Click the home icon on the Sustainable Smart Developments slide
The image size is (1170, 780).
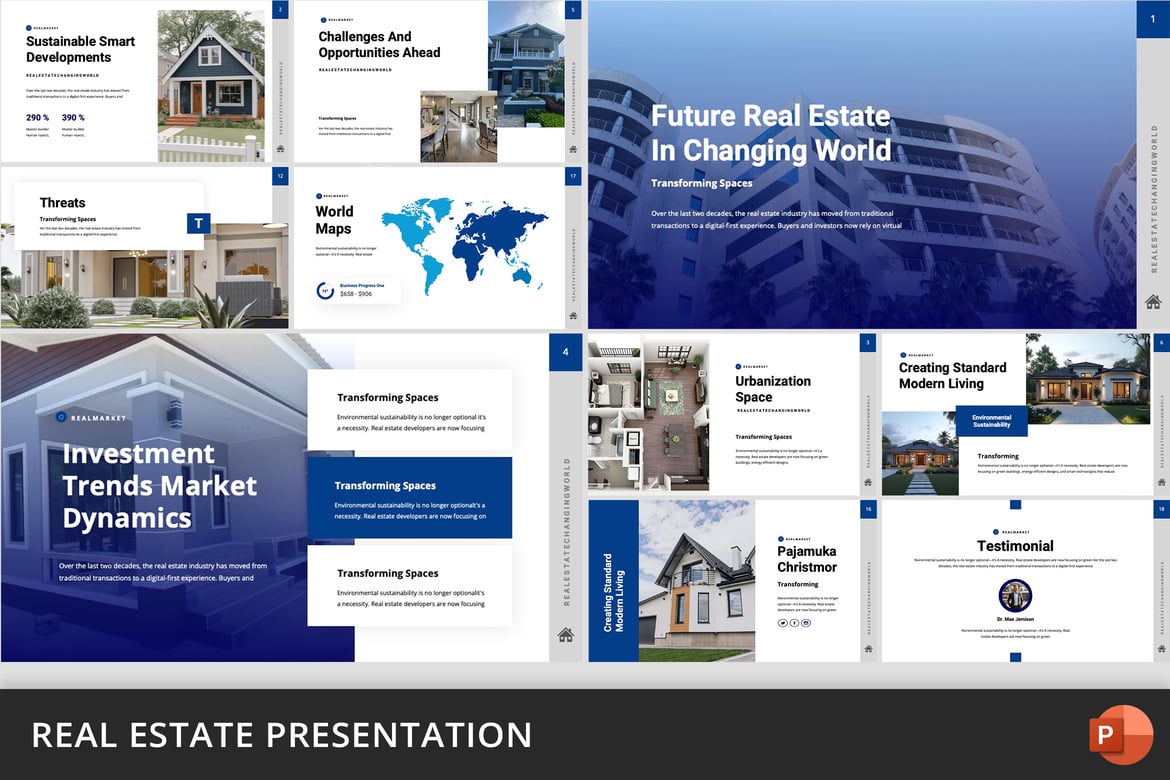(x=281, y=149)
